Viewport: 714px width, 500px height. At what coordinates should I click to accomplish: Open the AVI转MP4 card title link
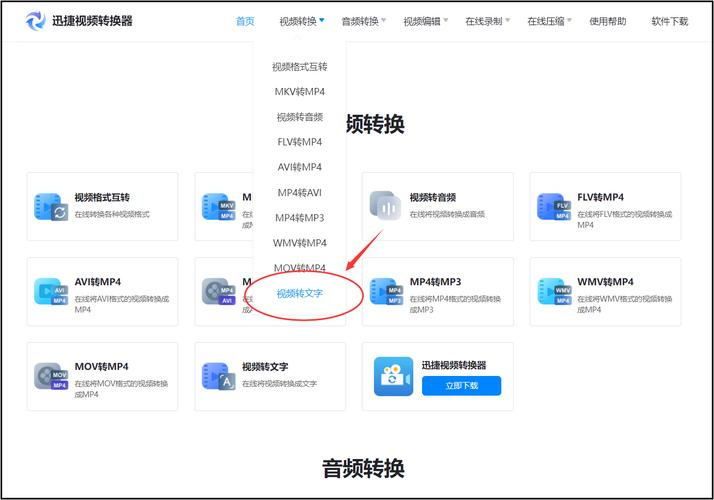click(97, 282)
